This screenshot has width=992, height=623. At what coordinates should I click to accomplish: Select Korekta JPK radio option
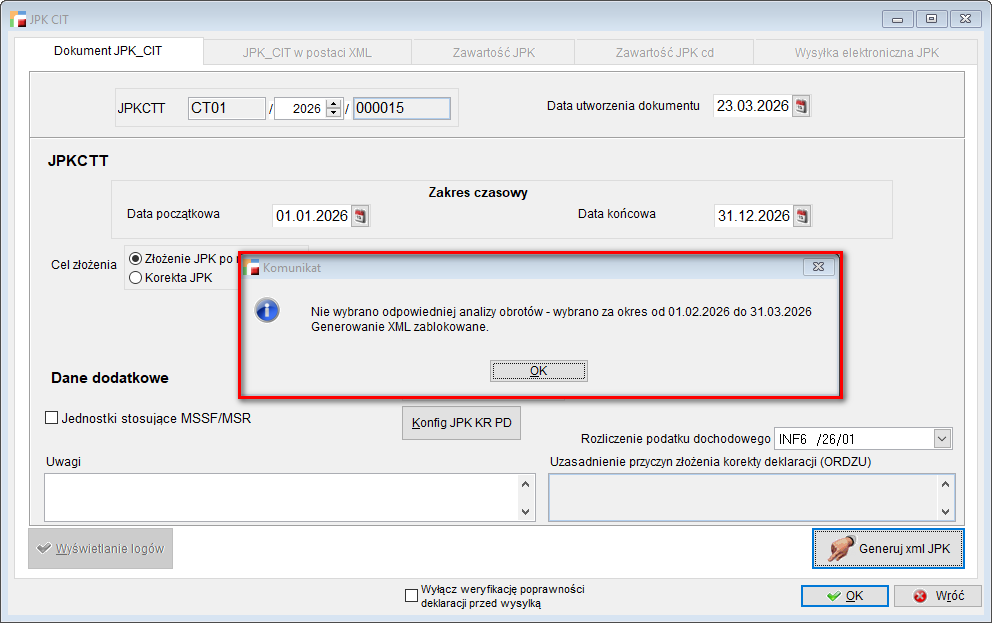click(136, 279)
